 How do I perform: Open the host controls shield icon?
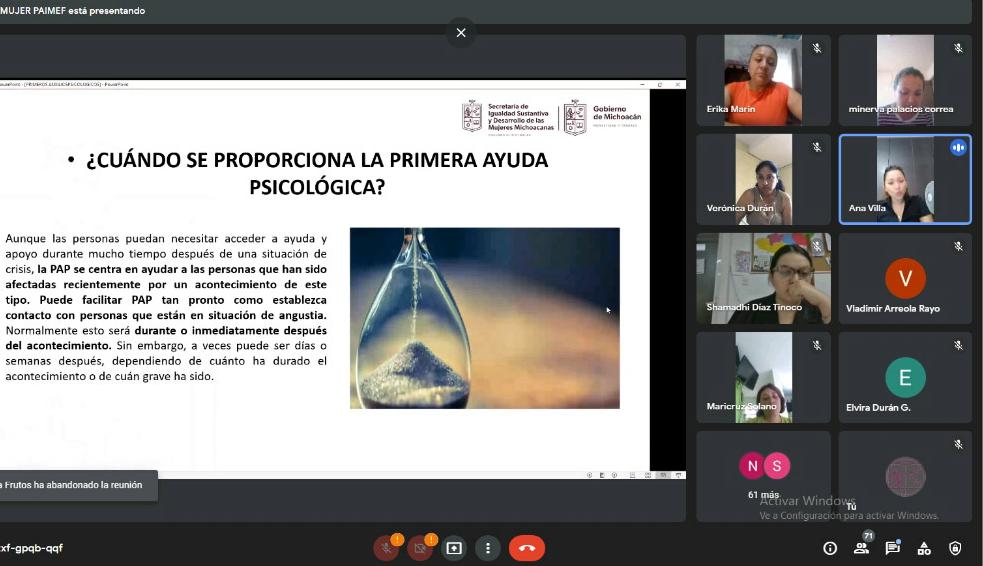pyautogui.click(x=955, y=548)
